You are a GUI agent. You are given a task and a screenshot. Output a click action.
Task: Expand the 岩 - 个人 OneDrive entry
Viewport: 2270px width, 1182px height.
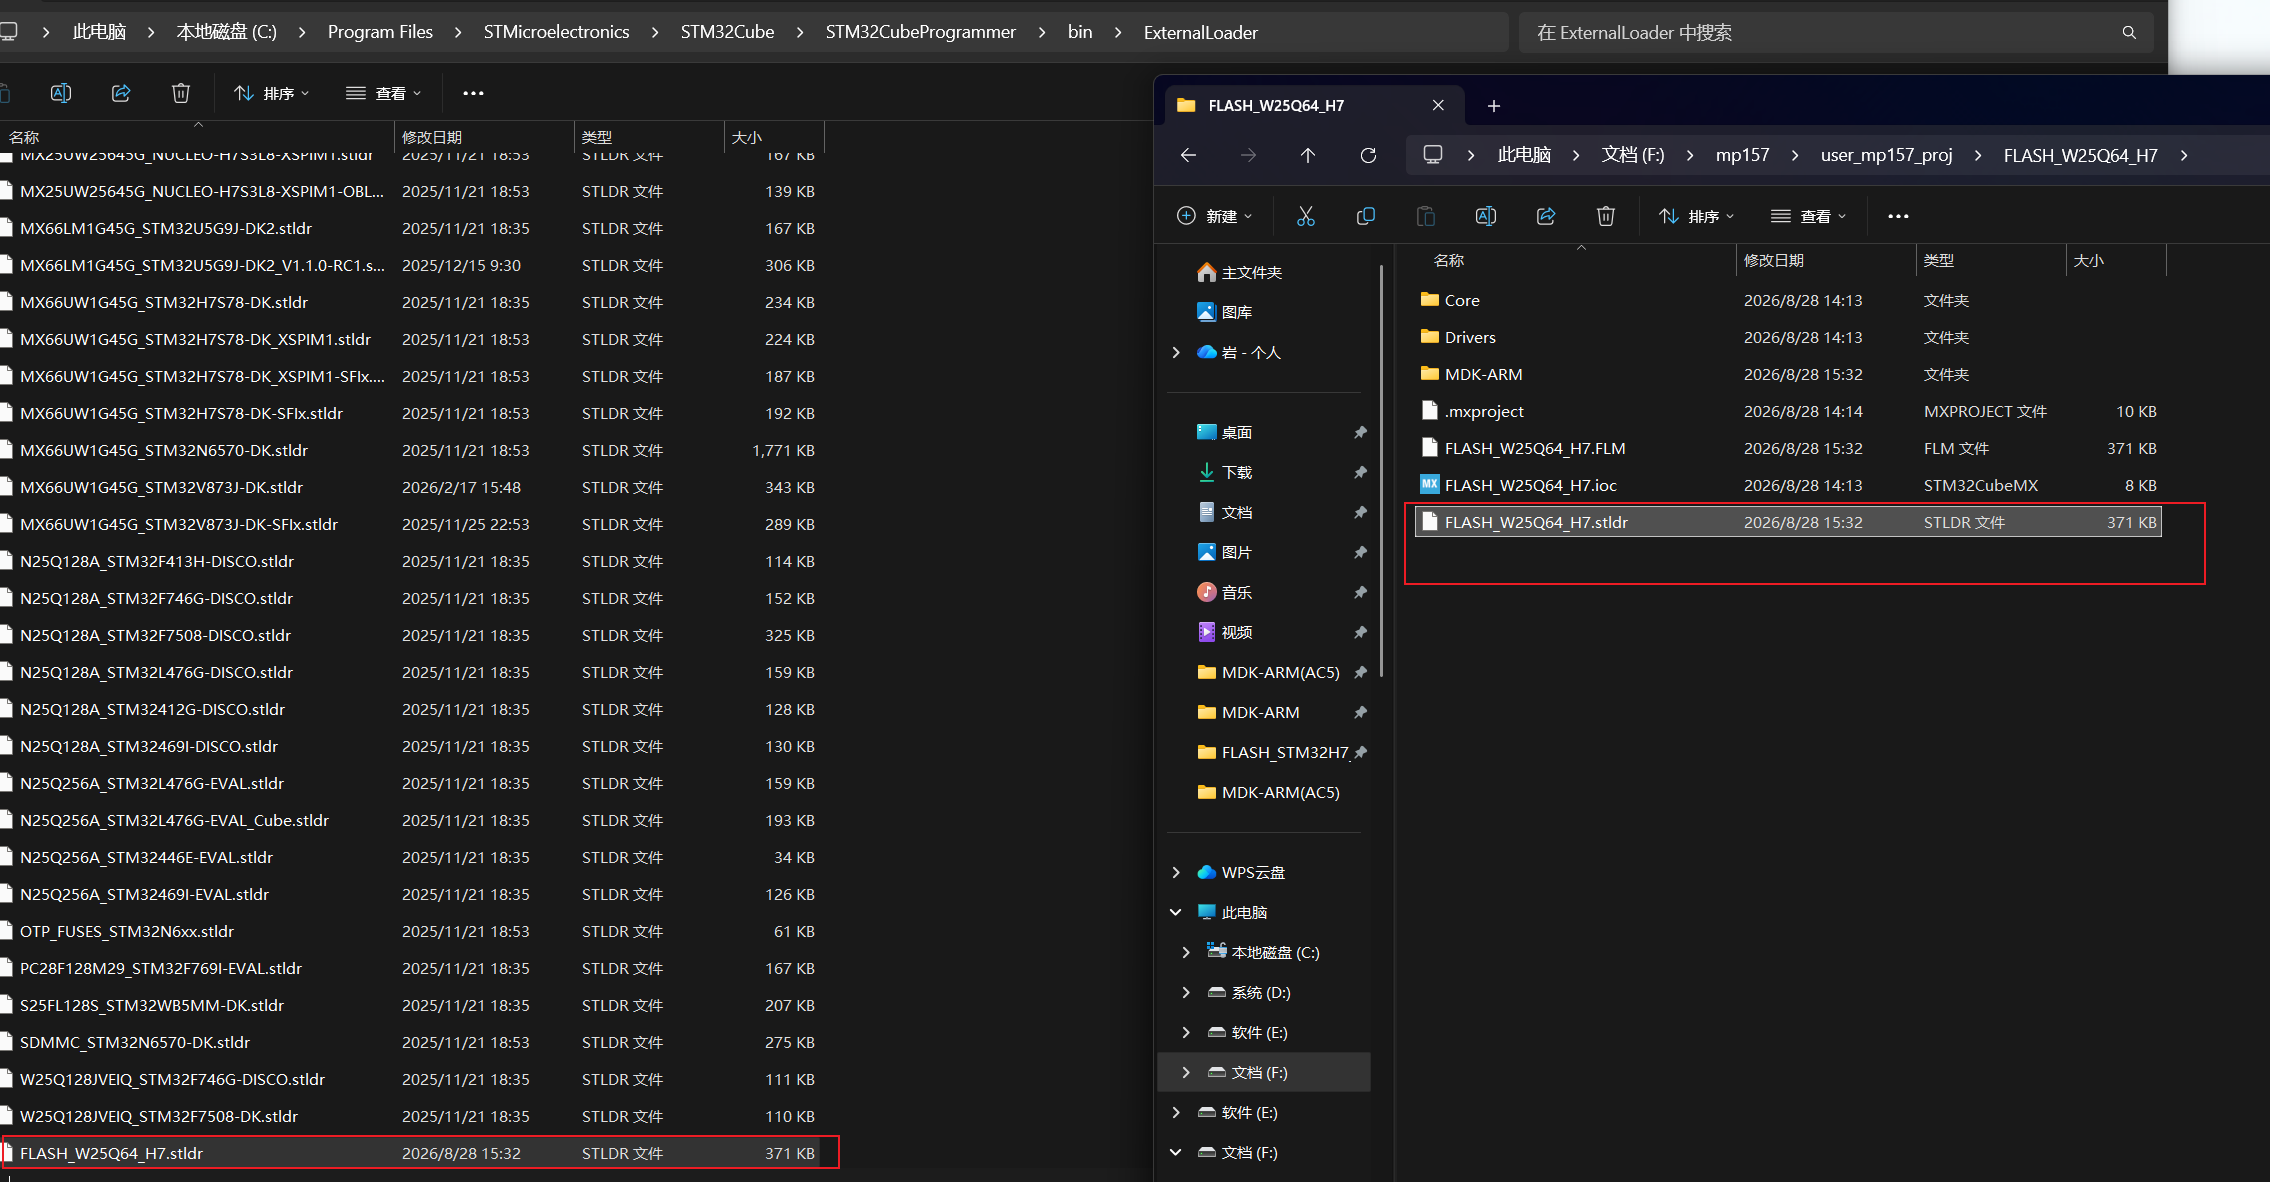tap(1176, 352)
